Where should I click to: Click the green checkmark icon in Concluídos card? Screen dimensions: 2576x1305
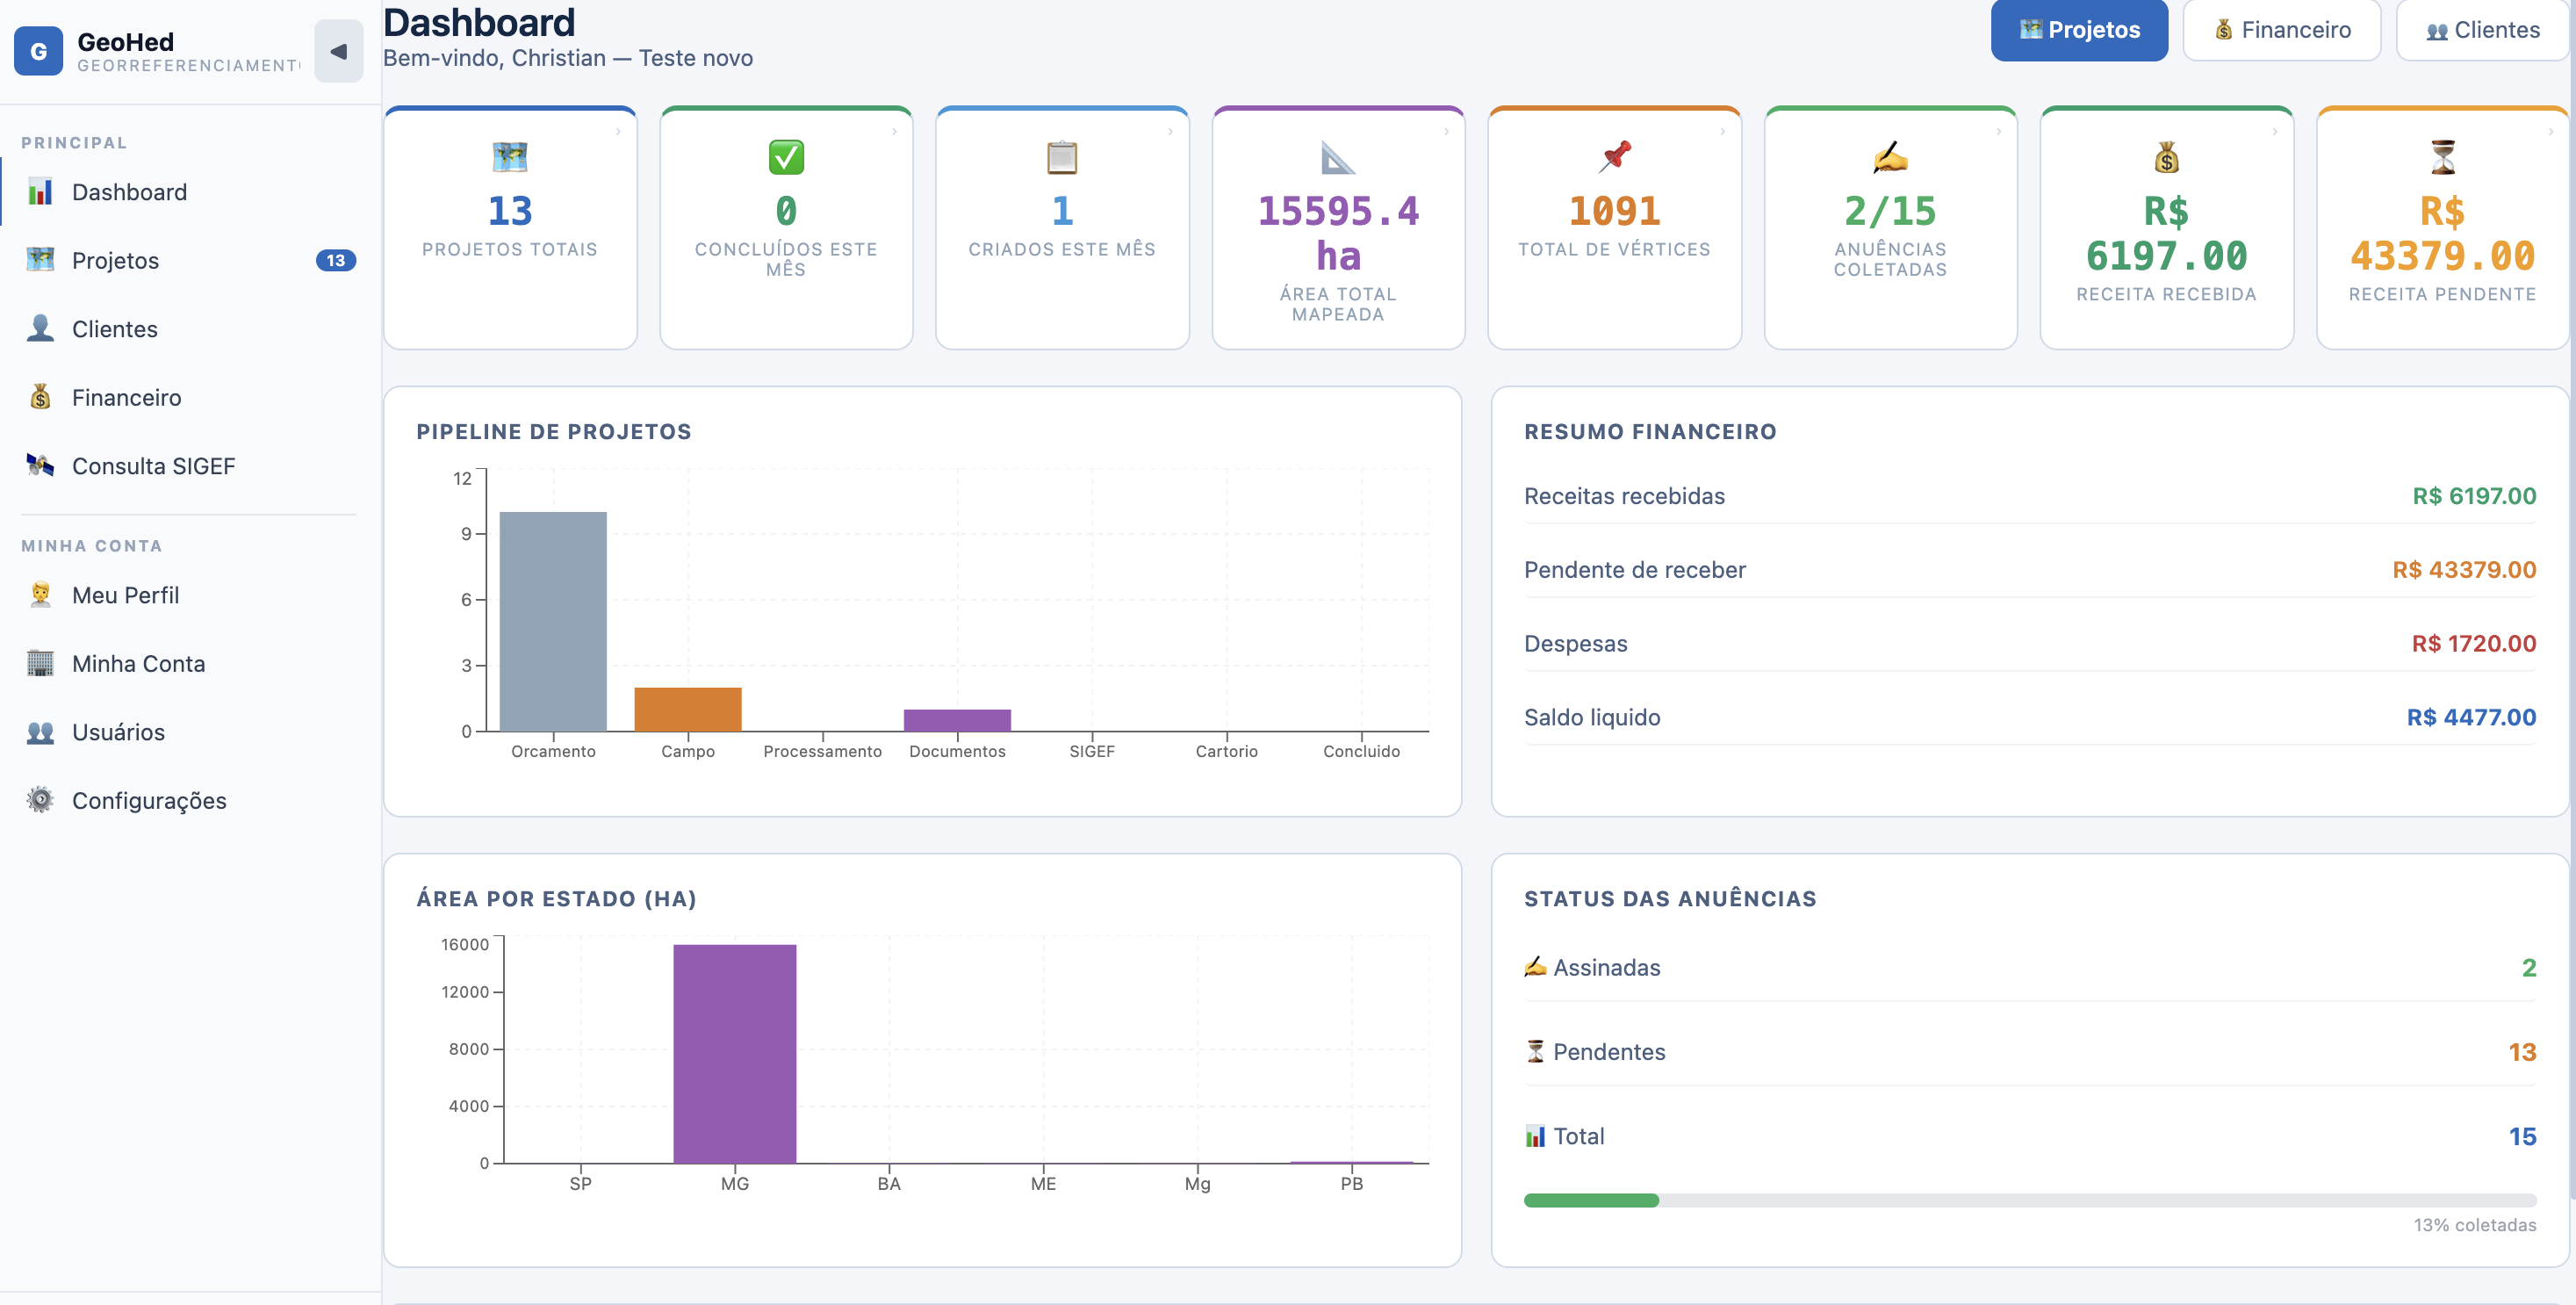[786, 157]
